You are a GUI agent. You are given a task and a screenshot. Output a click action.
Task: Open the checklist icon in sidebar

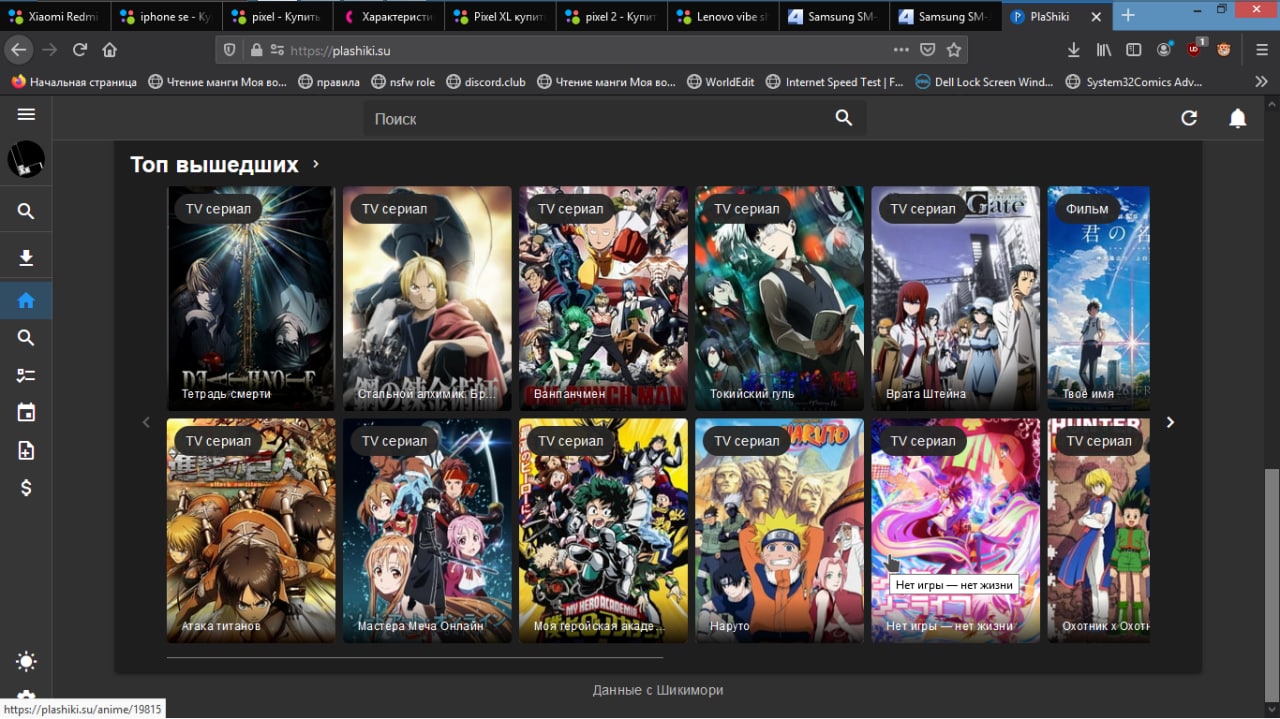point(26,375)
